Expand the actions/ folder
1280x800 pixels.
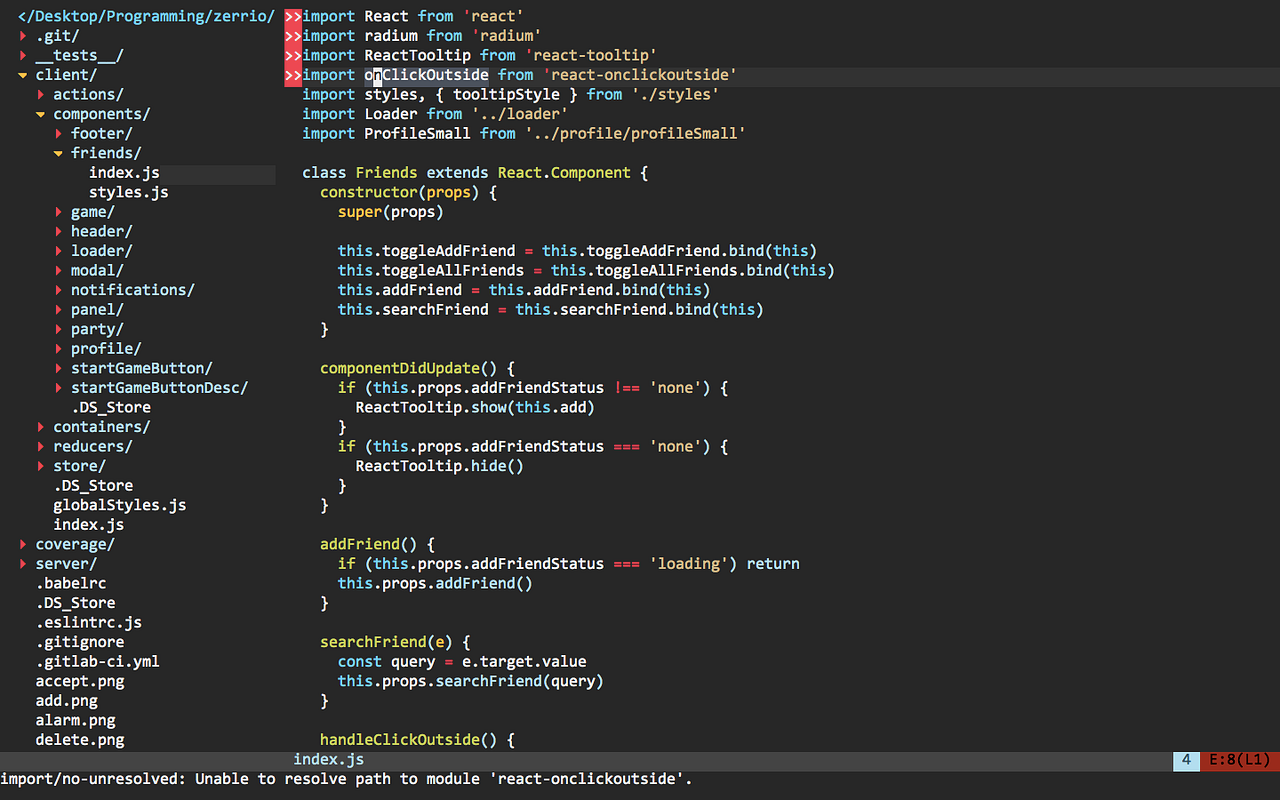point(41,94)
